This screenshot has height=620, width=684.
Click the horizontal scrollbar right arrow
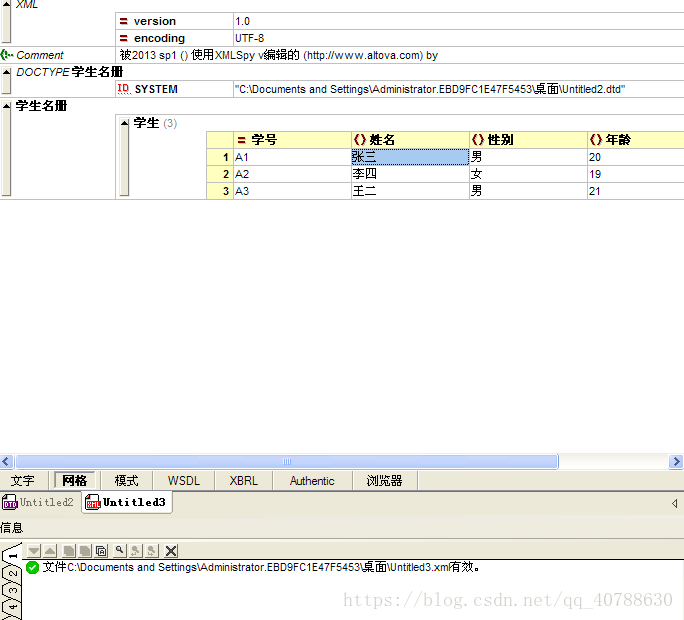676,462
